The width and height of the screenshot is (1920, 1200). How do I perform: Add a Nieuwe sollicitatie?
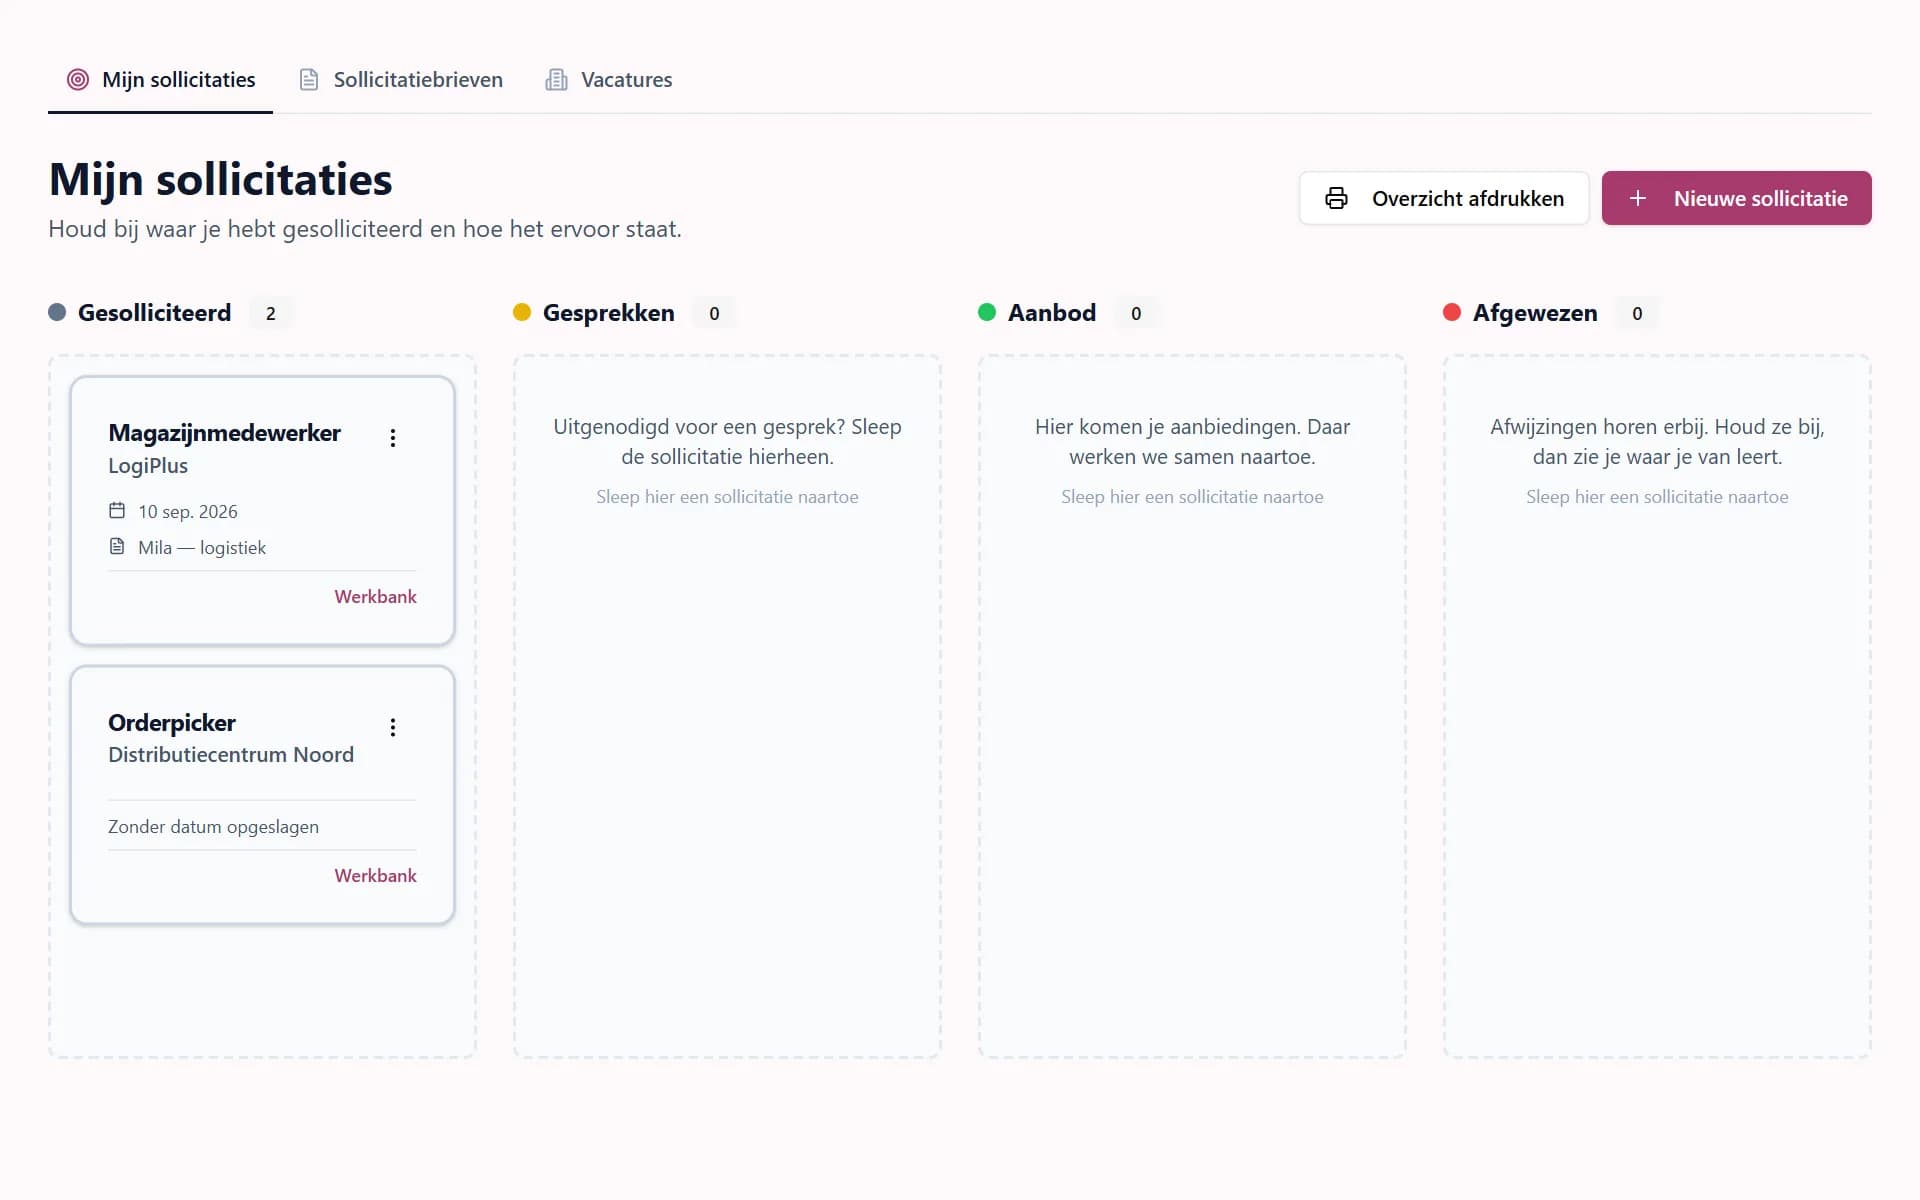click(1736, 198)
